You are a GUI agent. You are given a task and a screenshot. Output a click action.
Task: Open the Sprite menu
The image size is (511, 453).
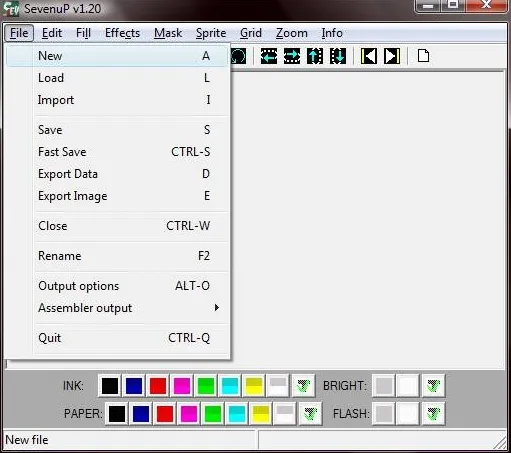pos(211,33)
